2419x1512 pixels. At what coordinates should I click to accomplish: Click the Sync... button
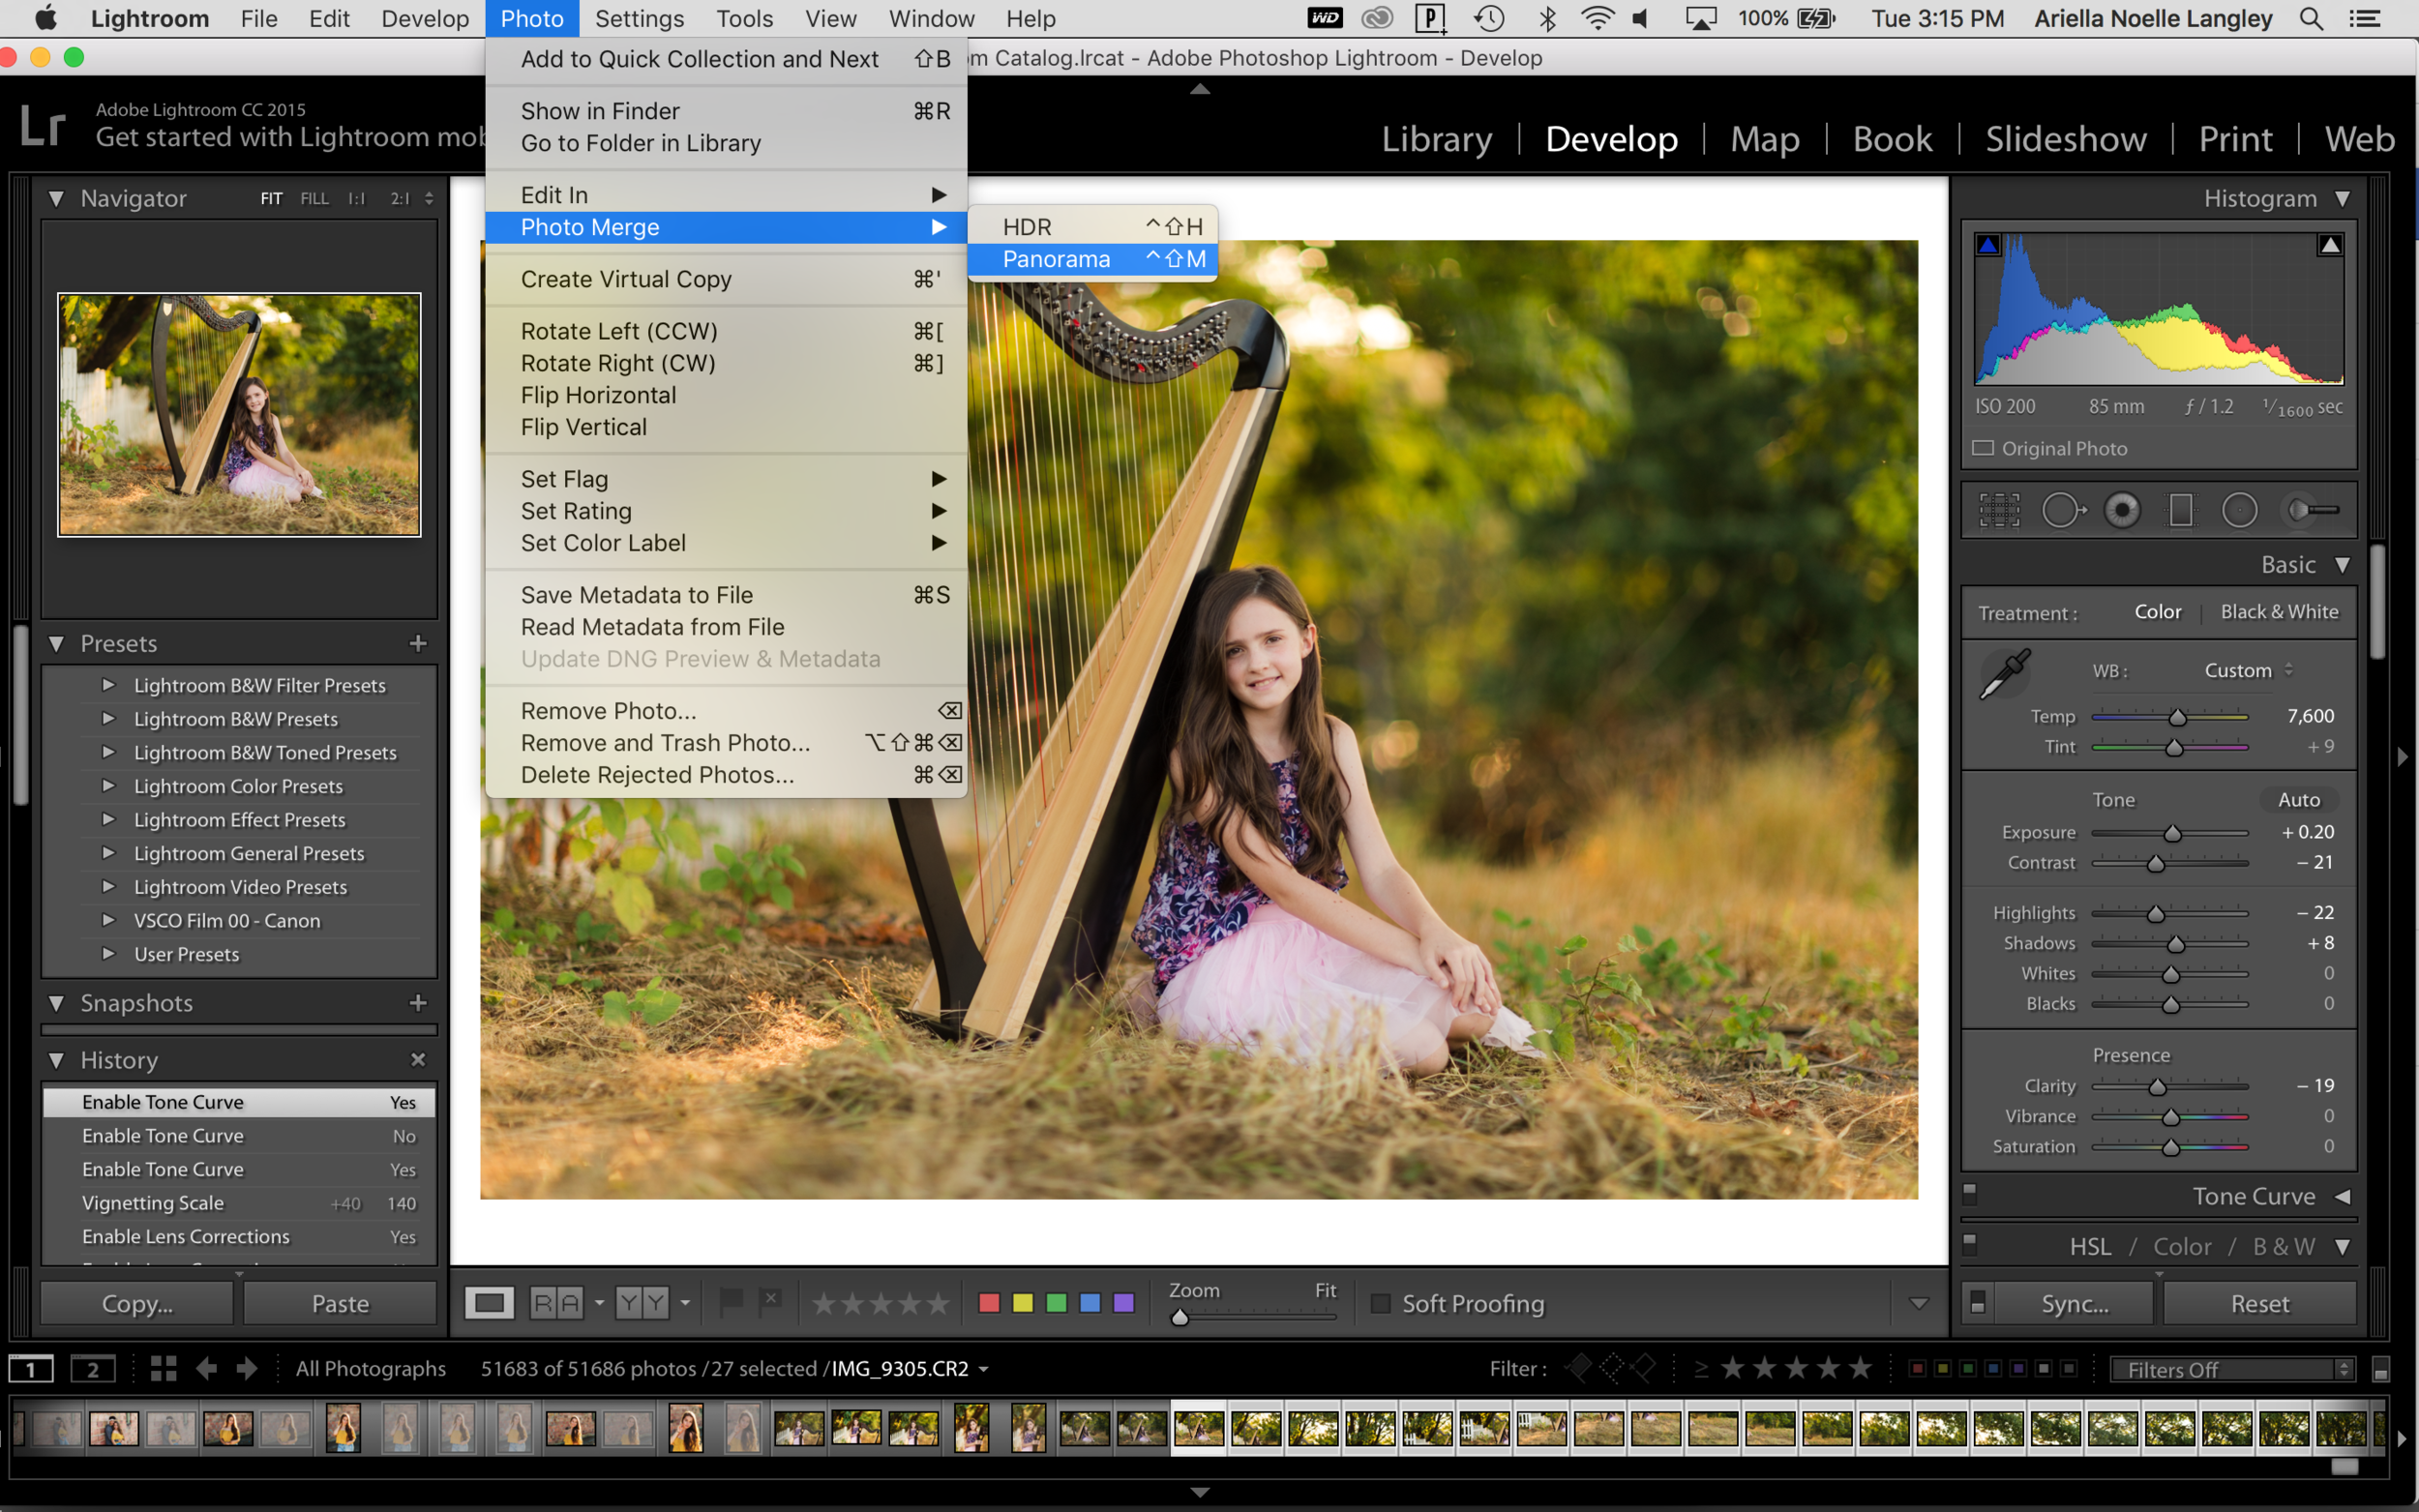tap(2075, 1303)
